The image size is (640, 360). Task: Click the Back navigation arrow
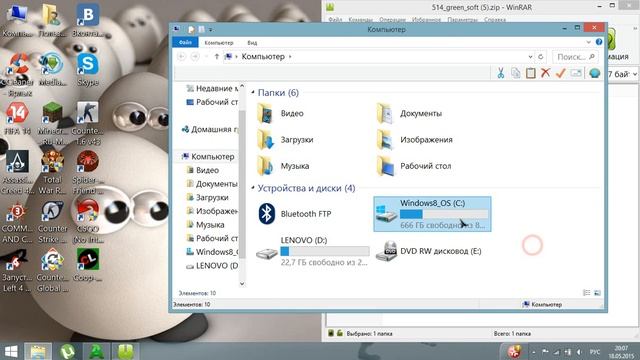(x=182, y=57)
